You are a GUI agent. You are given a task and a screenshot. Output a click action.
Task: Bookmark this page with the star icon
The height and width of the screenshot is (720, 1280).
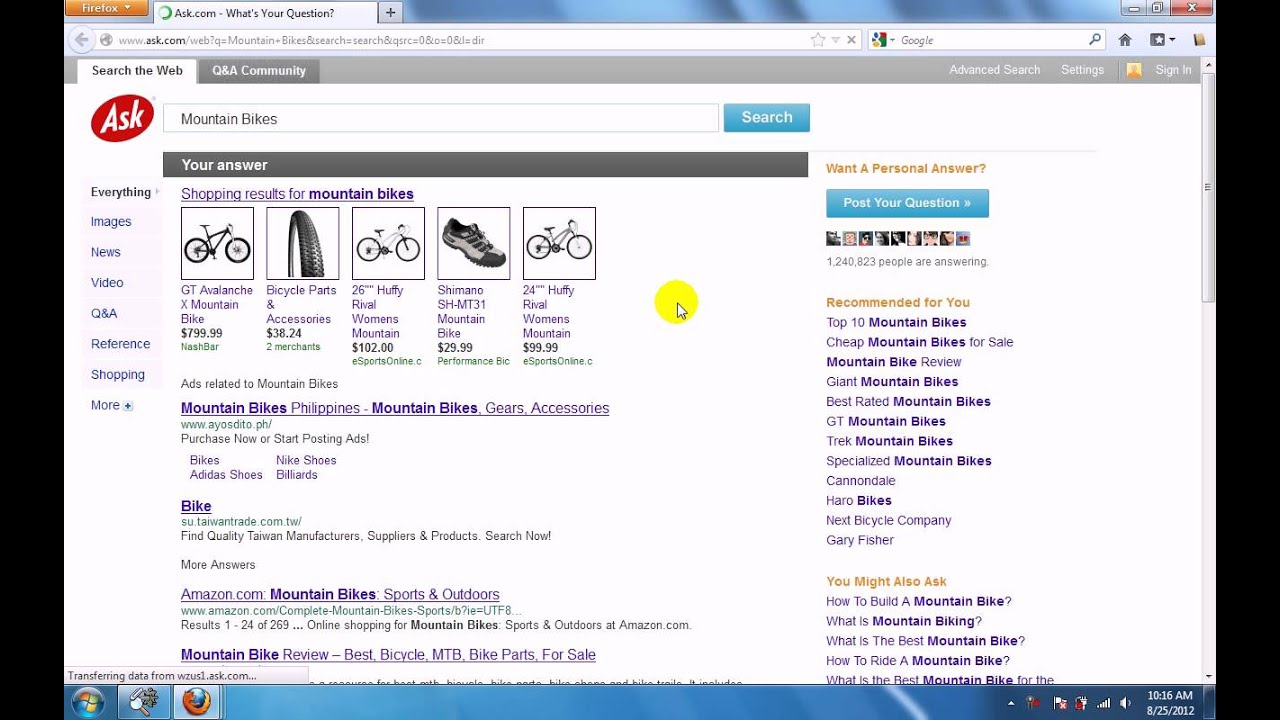[818, 40]
